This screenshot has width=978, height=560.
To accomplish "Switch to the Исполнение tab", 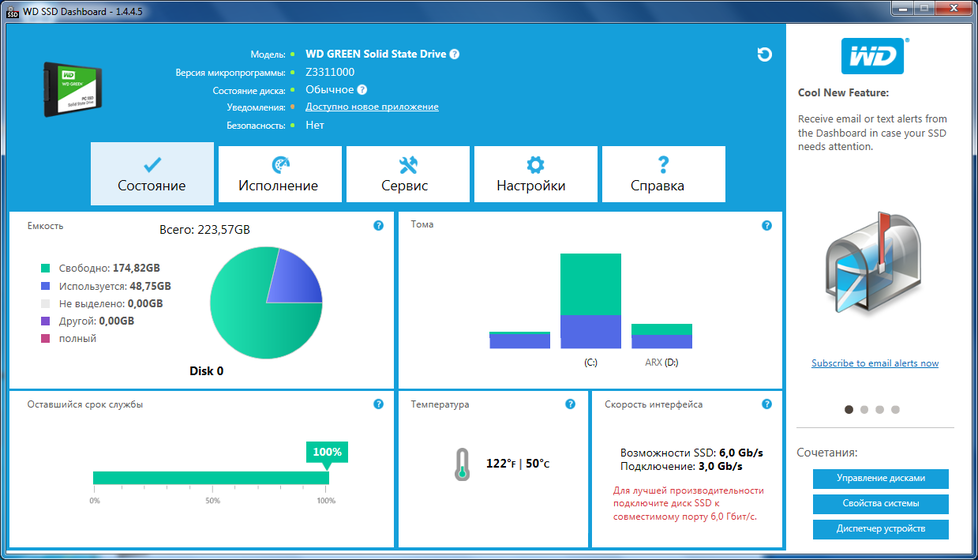I will tap(279, 175).
